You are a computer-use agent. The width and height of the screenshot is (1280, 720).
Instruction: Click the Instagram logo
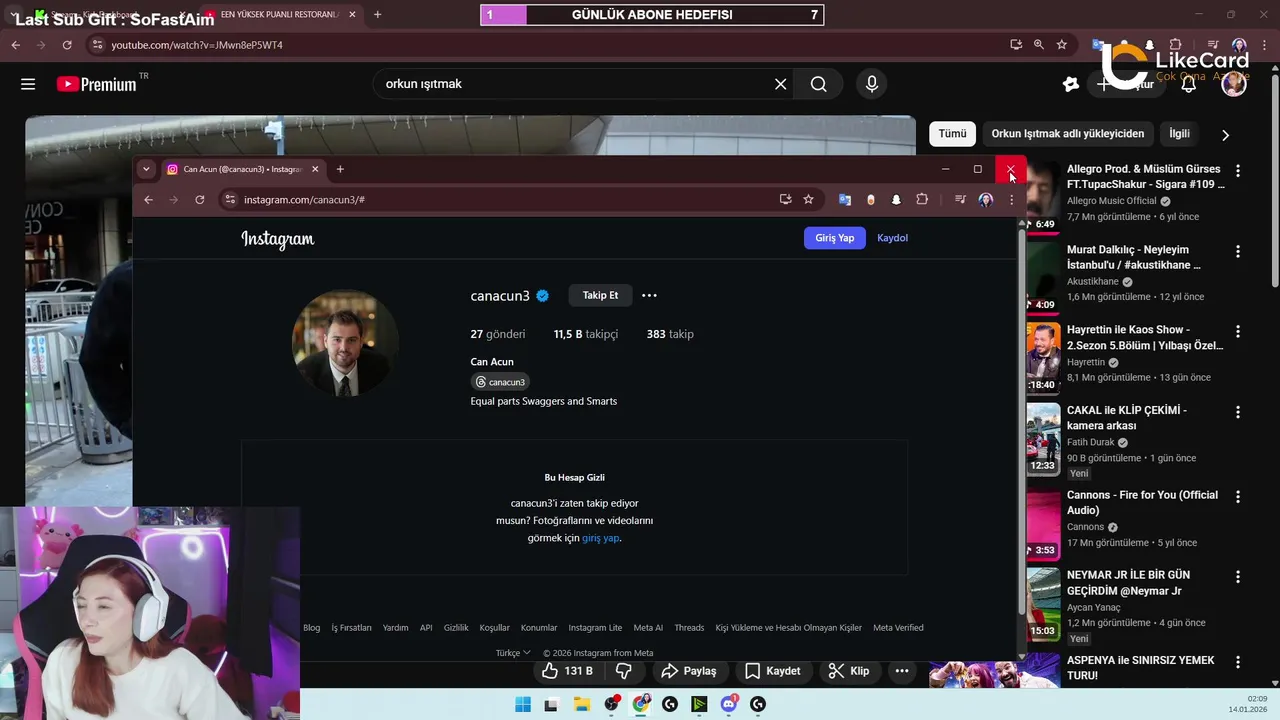[277, 239]
